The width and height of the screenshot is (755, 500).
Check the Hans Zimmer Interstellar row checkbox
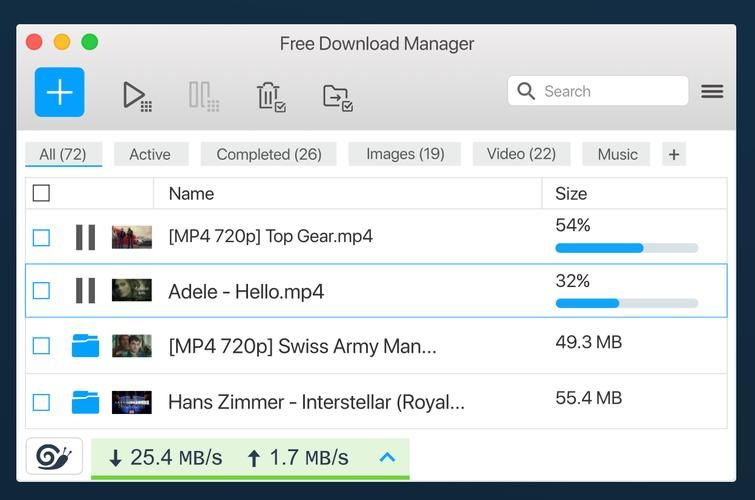point(41,402)
